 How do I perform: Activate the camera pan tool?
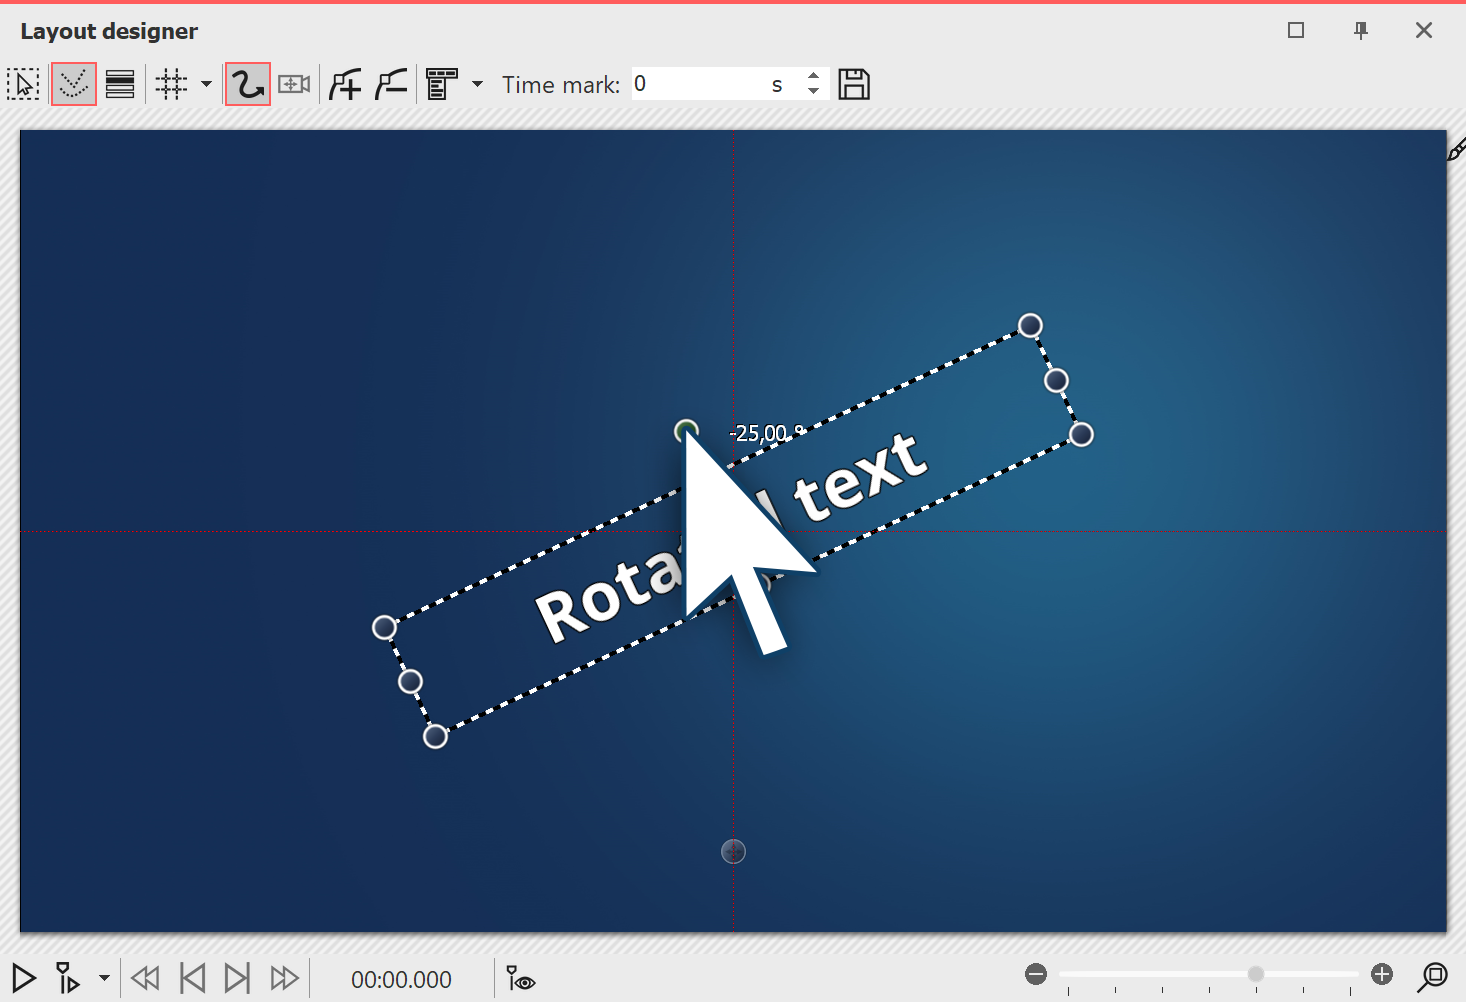point(293,83)
